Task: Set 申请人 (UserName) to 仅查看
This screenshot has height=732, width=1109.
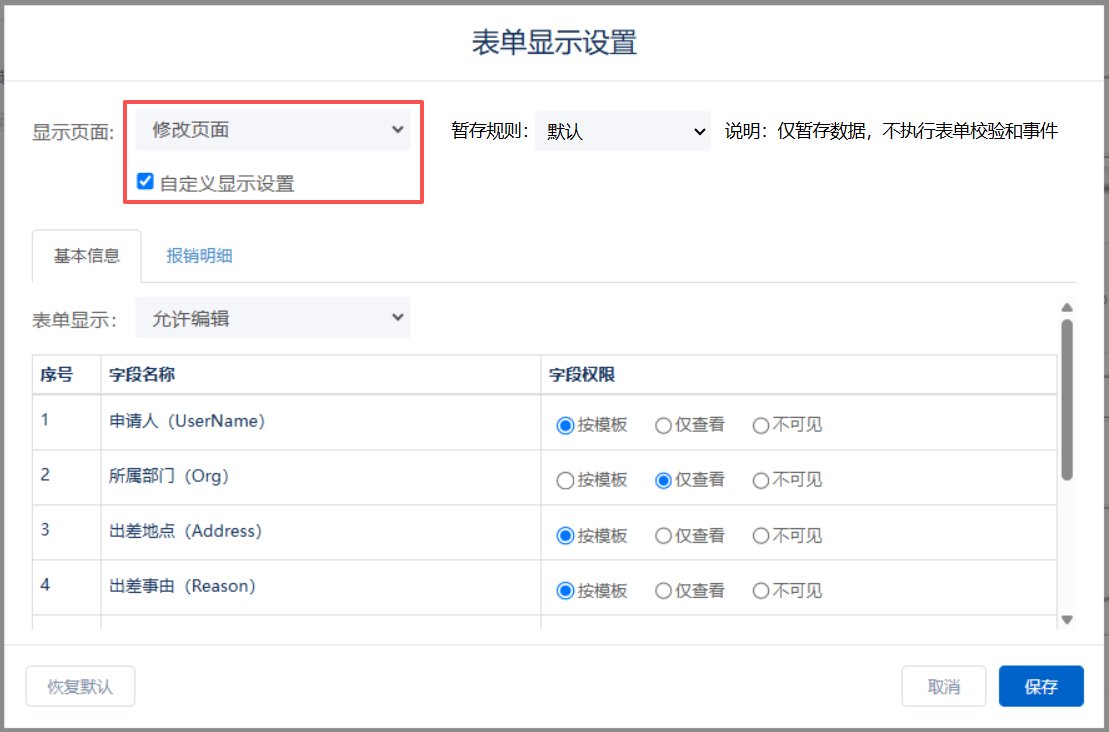Action: [x=663, y=425]
